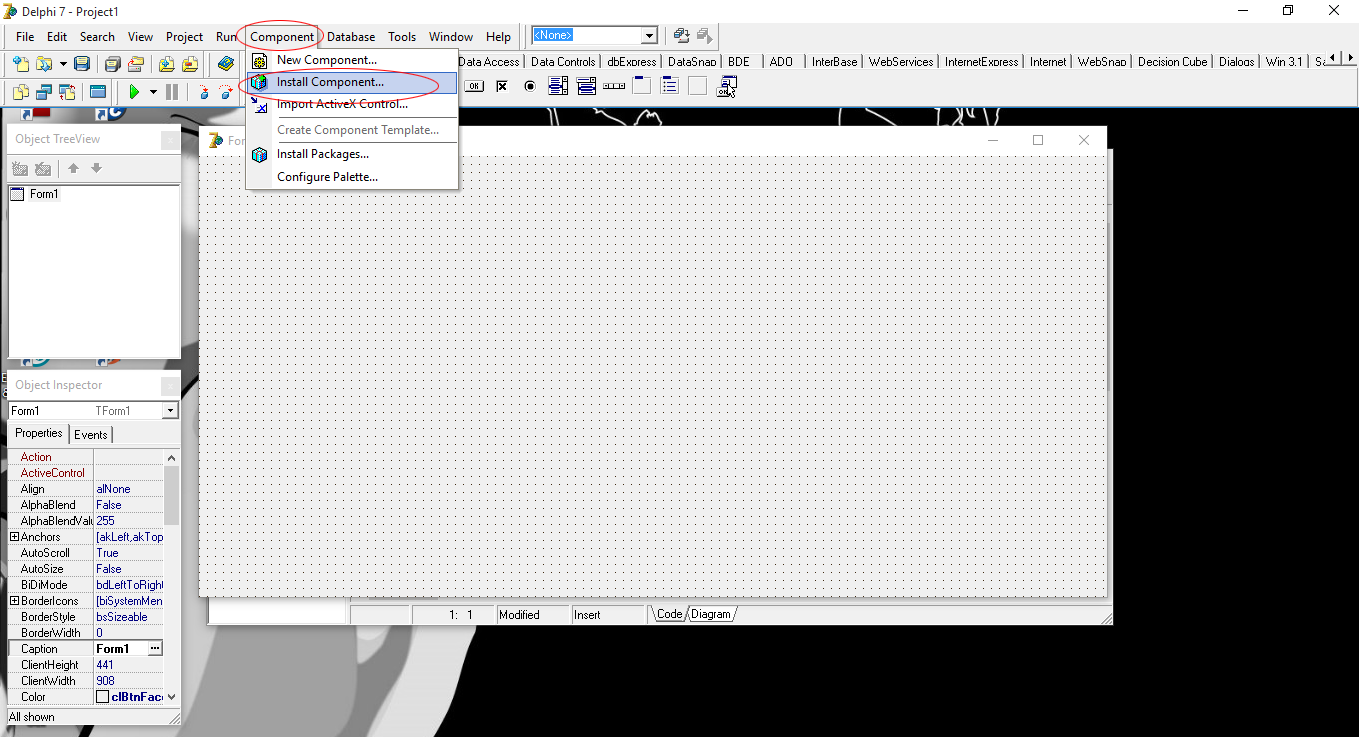Open the Tools menu
Screen dimensions: 1360x737
(402, 37)
